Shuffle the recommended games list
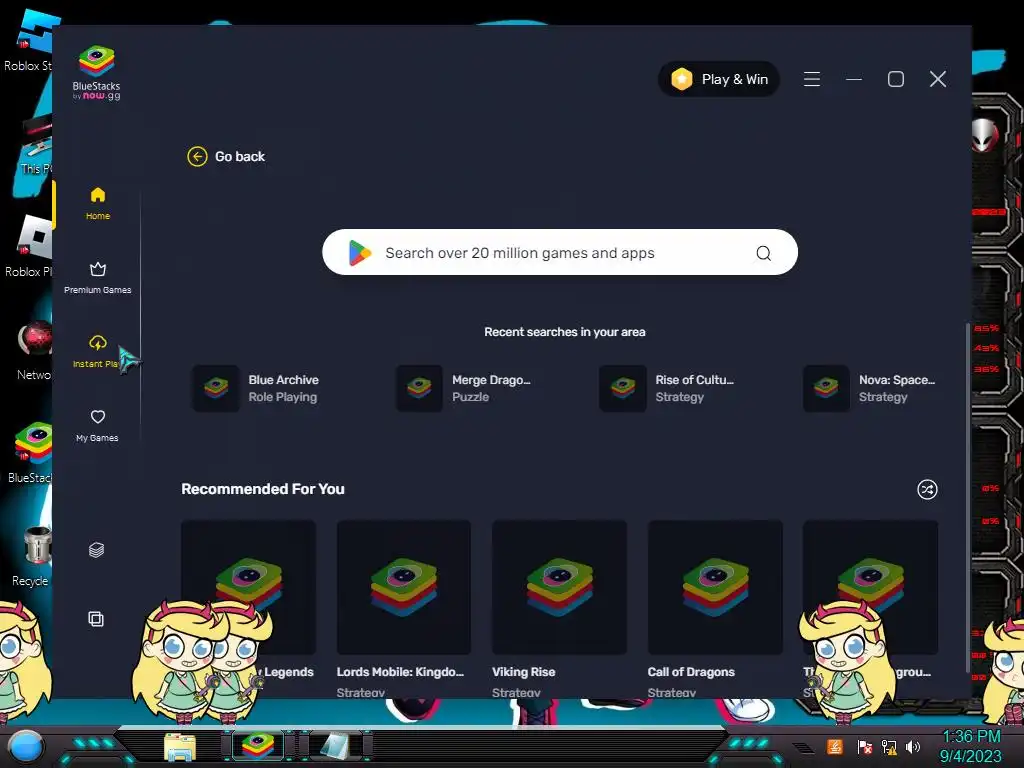1024x768 pixels. (x=927, y=489)
